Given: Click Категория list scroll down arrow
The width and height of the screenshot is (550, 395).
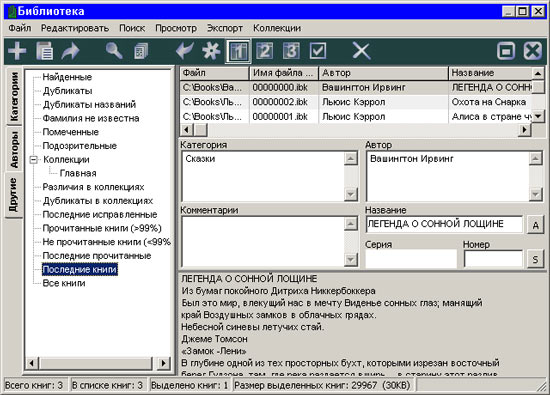Looking at the screenshot, I should pos(351,194).
